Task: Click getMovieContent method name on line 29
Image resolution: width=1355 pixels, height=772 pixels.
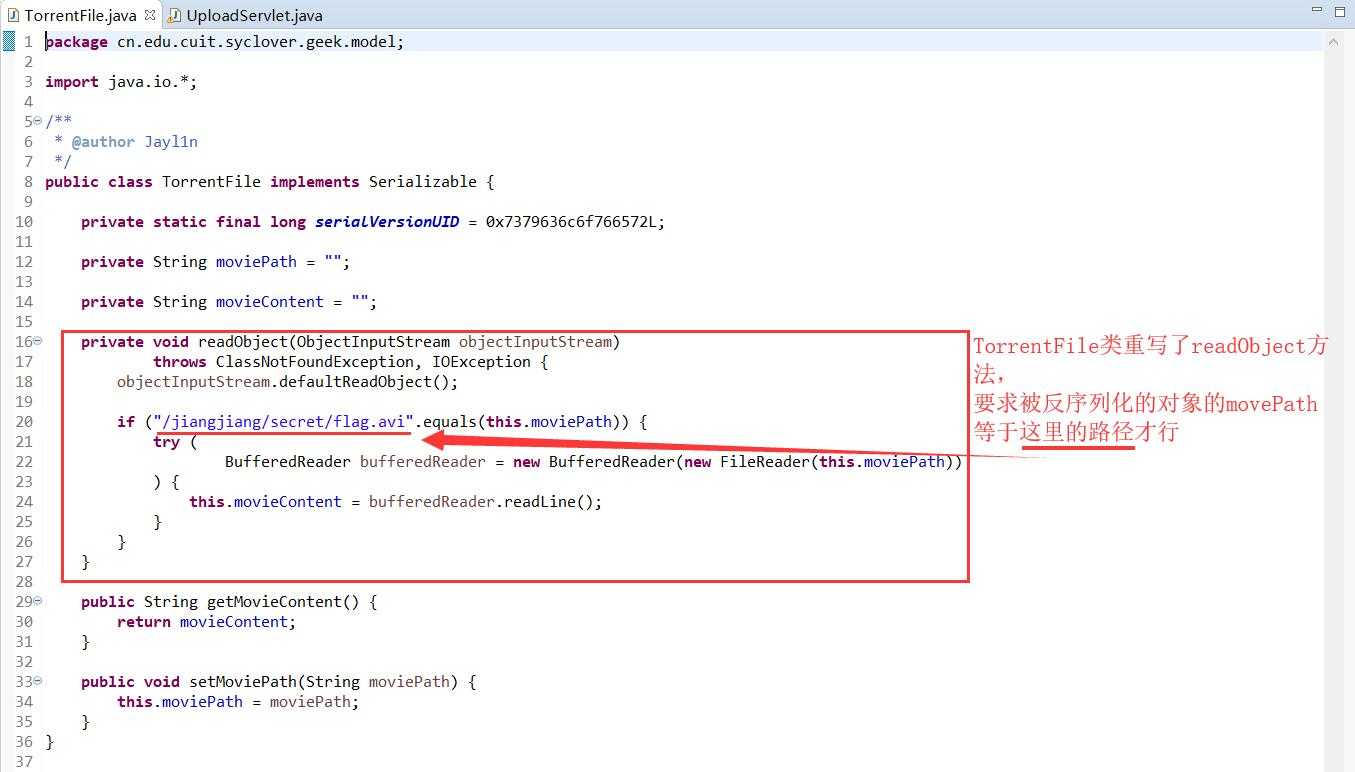Action: pyautogui.click(x=274, y=601)
